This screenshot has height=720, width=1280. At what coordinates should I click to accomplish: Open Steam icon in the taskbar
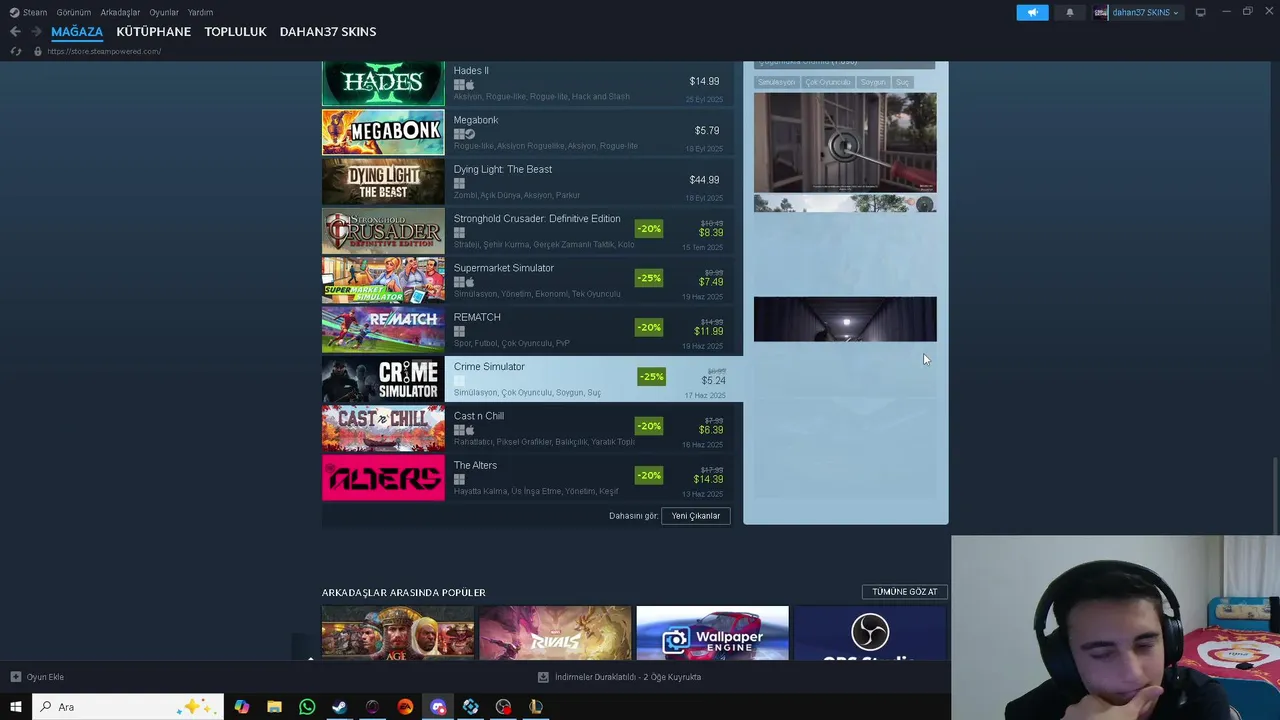[x=340, y=707]
